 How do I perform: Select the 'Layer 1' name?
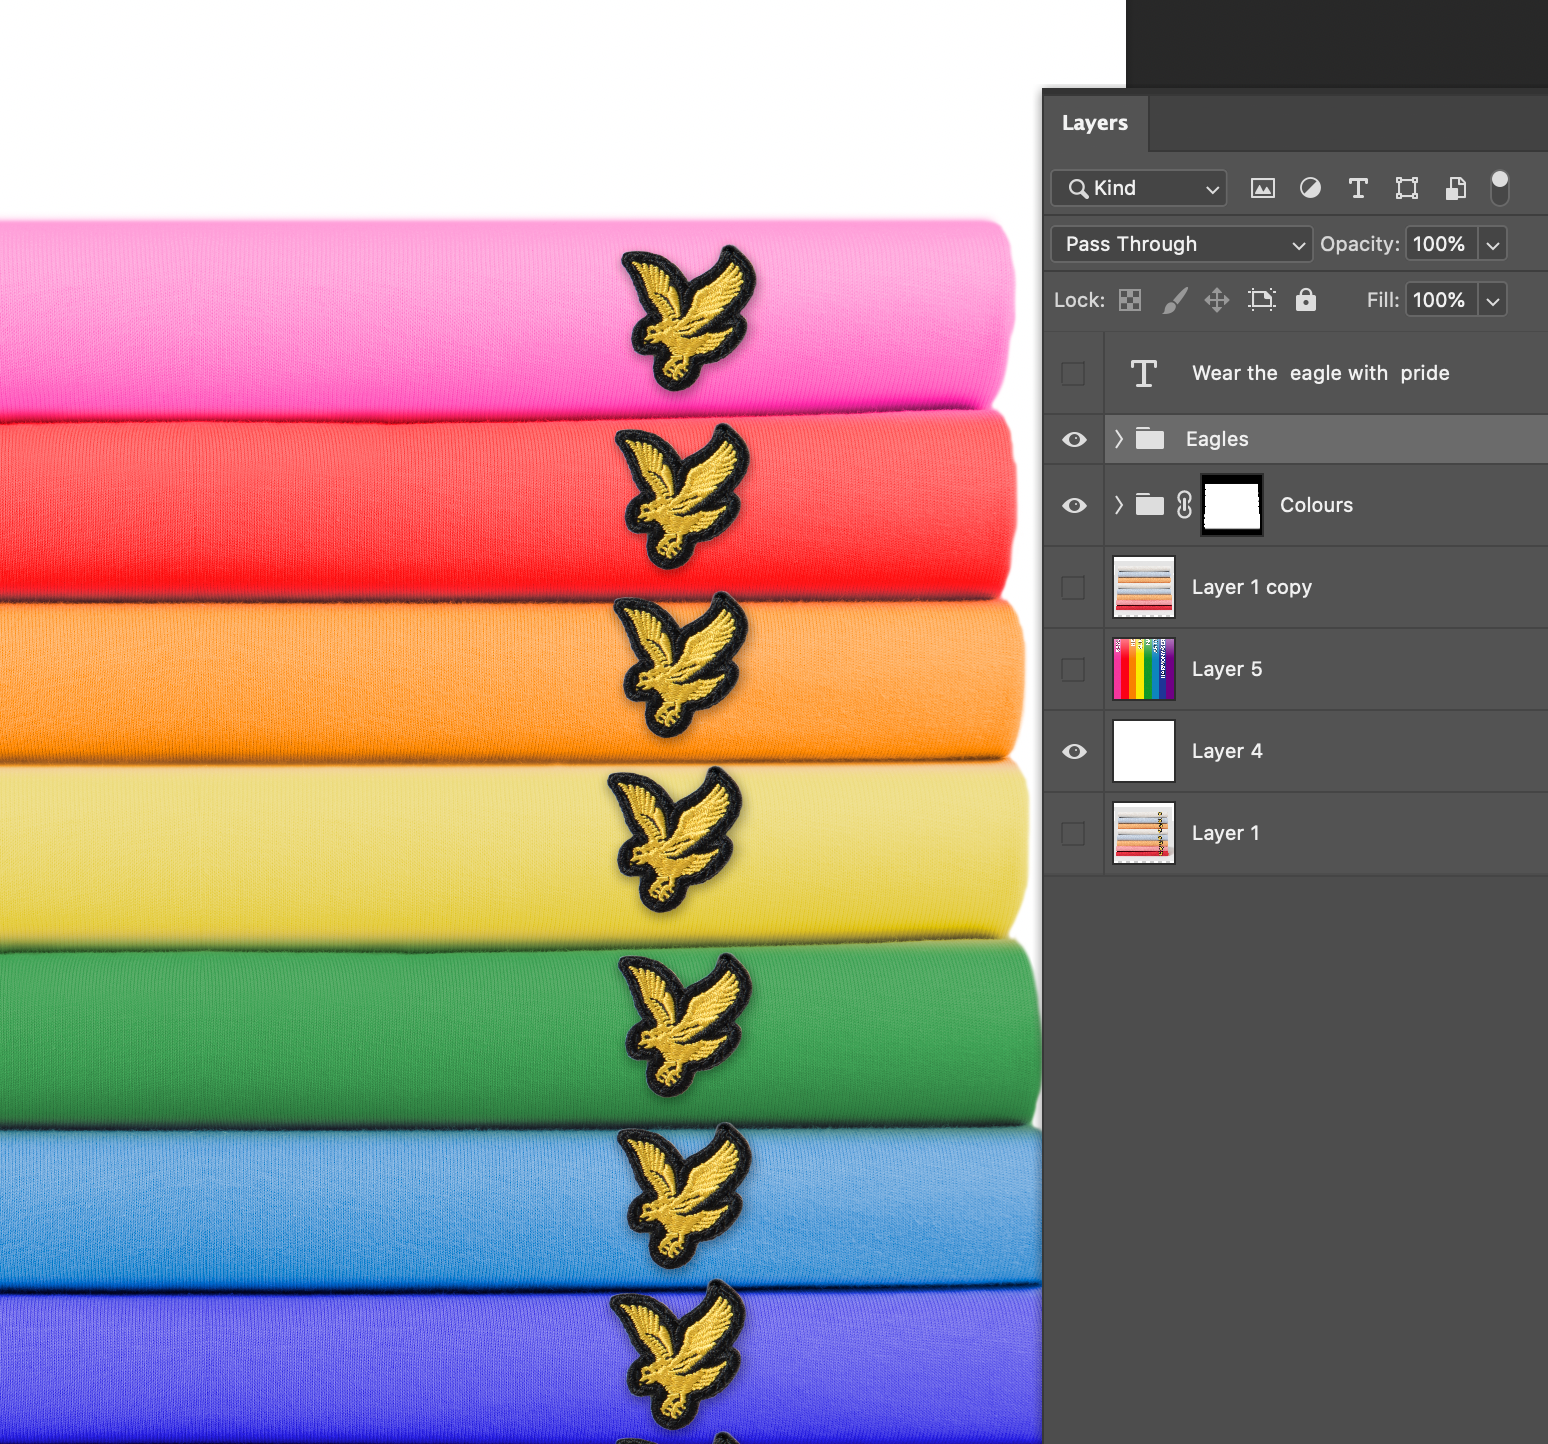pyautogui.click(x=1226, y=833)
